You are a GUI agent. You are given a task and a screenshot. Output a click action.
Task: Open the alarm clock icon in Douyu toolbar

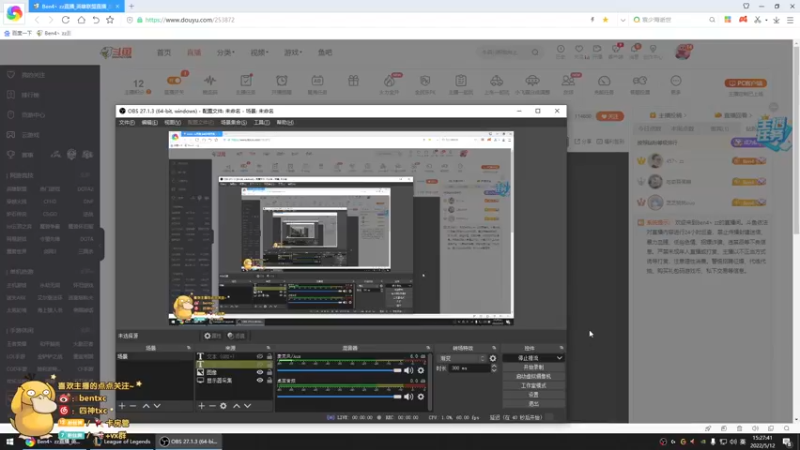click(x=282, y=81)
